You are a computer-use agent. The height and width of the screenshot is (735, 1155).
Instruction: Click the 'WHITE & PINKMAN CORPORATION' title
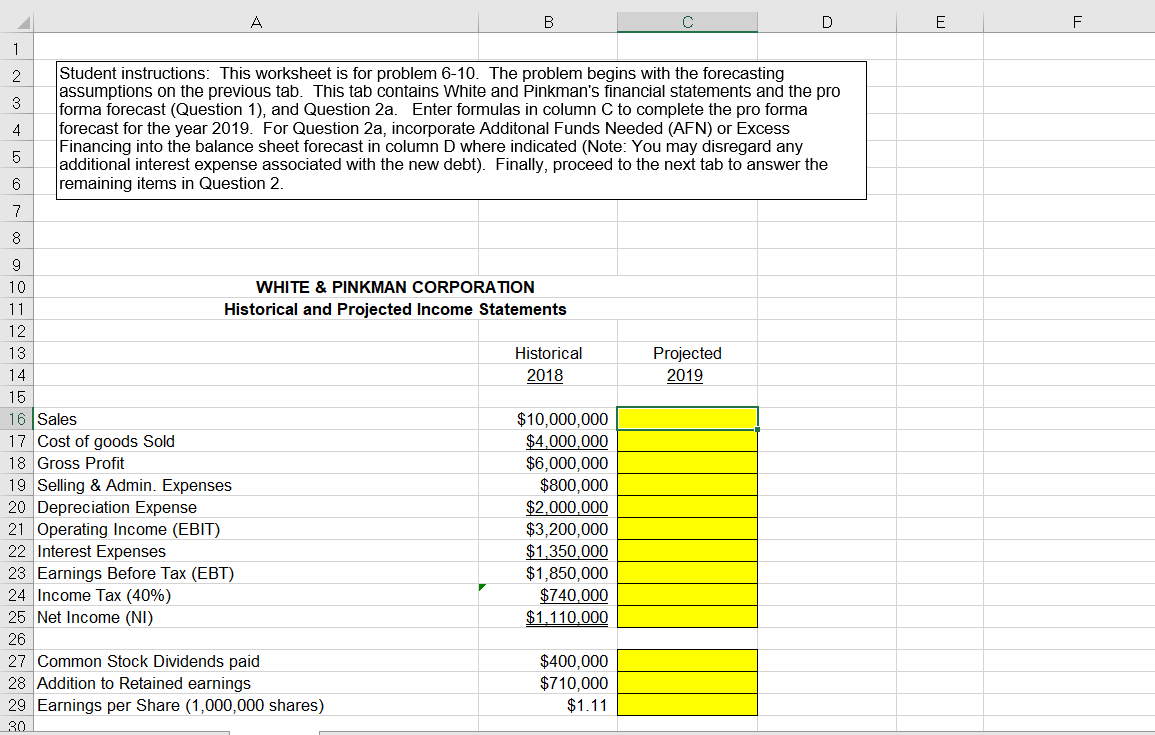395,287
